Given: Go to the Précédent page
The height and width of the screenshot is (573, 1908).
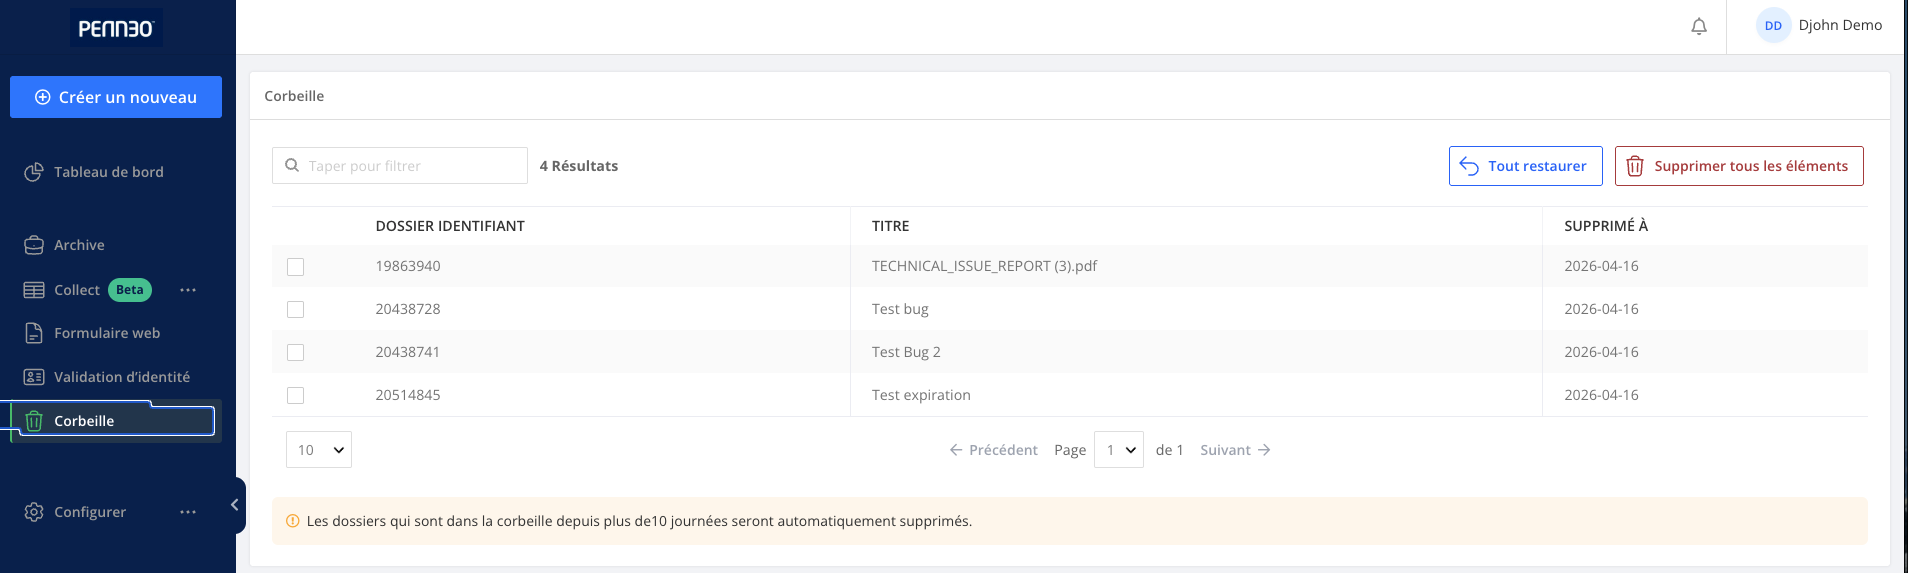Looking at the screenshot, I should 994,450.
